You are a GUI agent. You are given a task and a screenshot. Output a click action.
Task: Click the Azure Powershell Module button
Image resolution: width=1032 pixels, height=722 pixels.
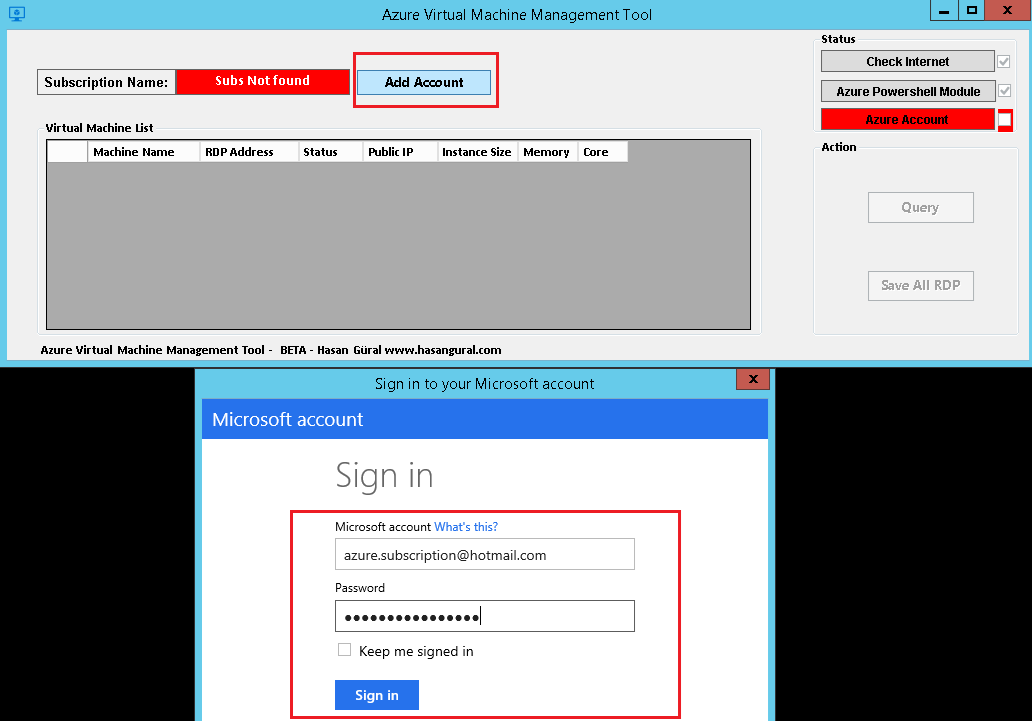[907, 91]
